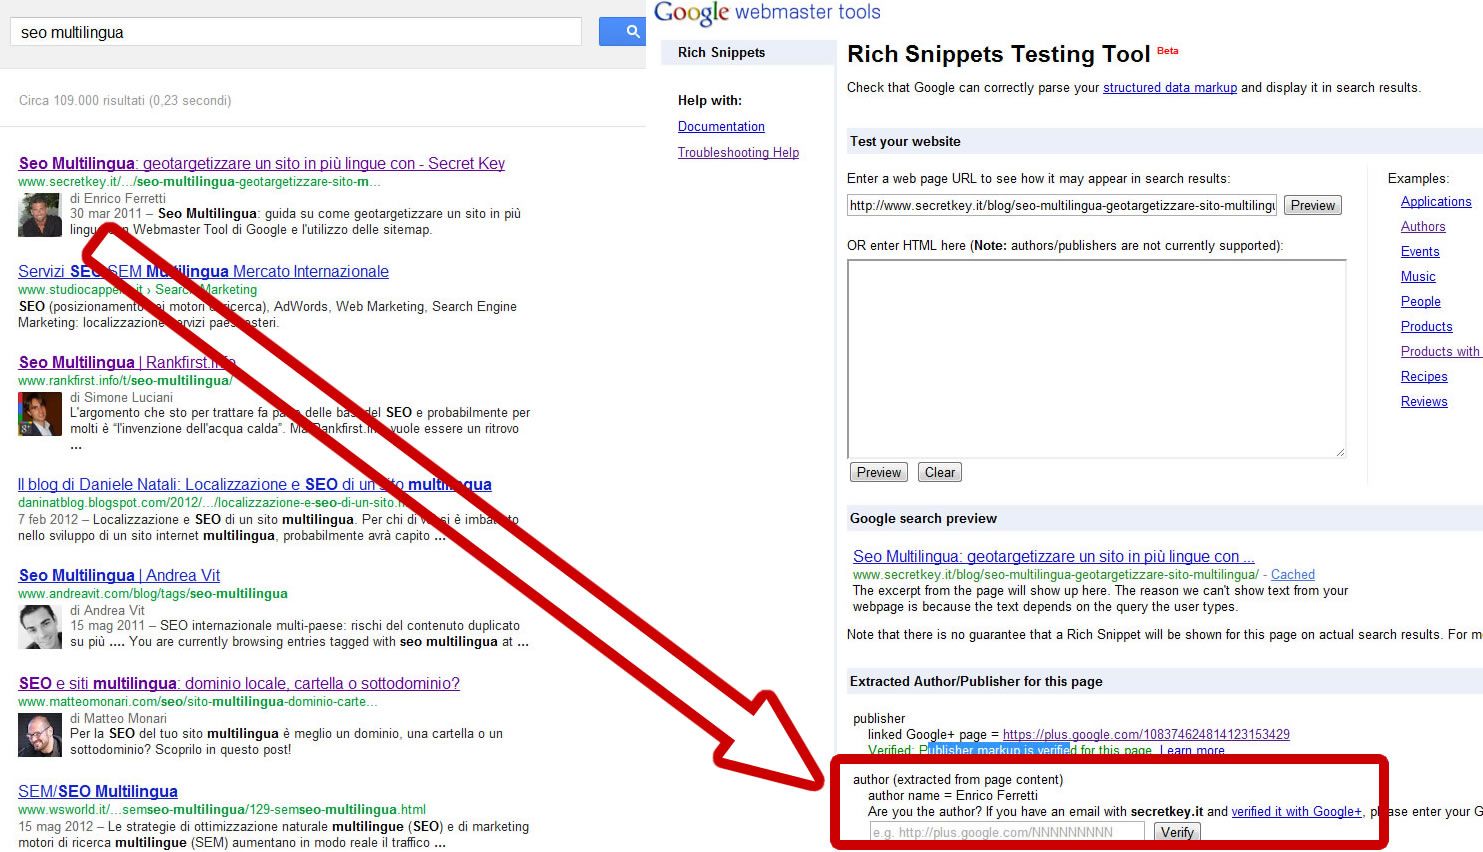Click the Google webmaster tools logo
Screen dimensions: 1483x852
click(767, 13)
